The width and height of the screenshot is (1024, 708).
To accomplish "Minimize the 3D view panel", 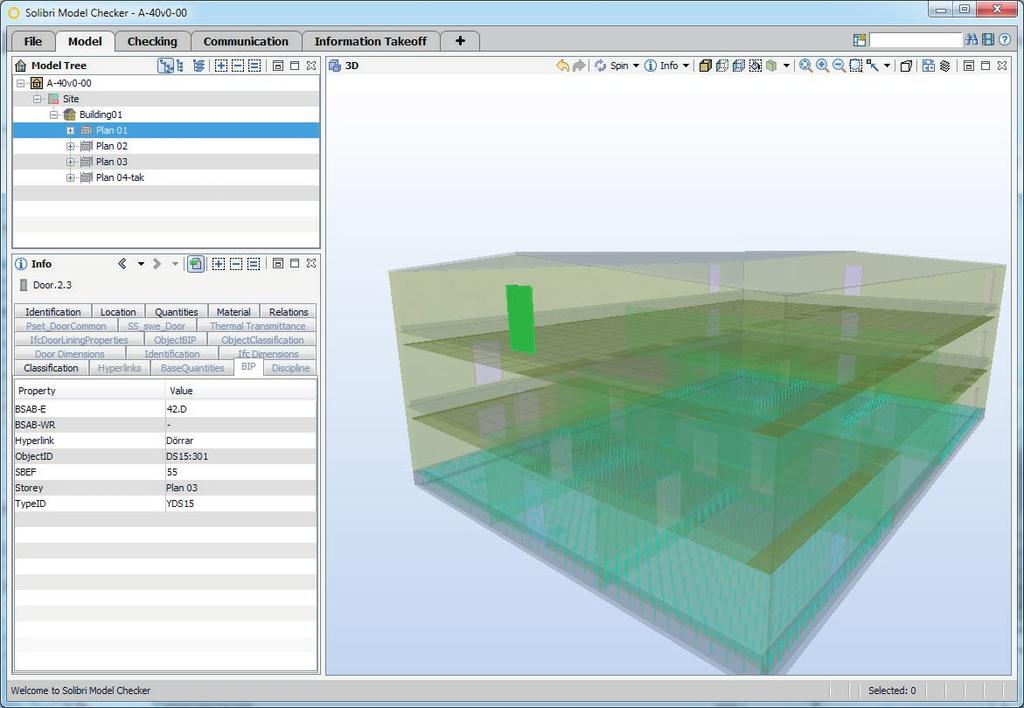I will click(x=968, y=65).
